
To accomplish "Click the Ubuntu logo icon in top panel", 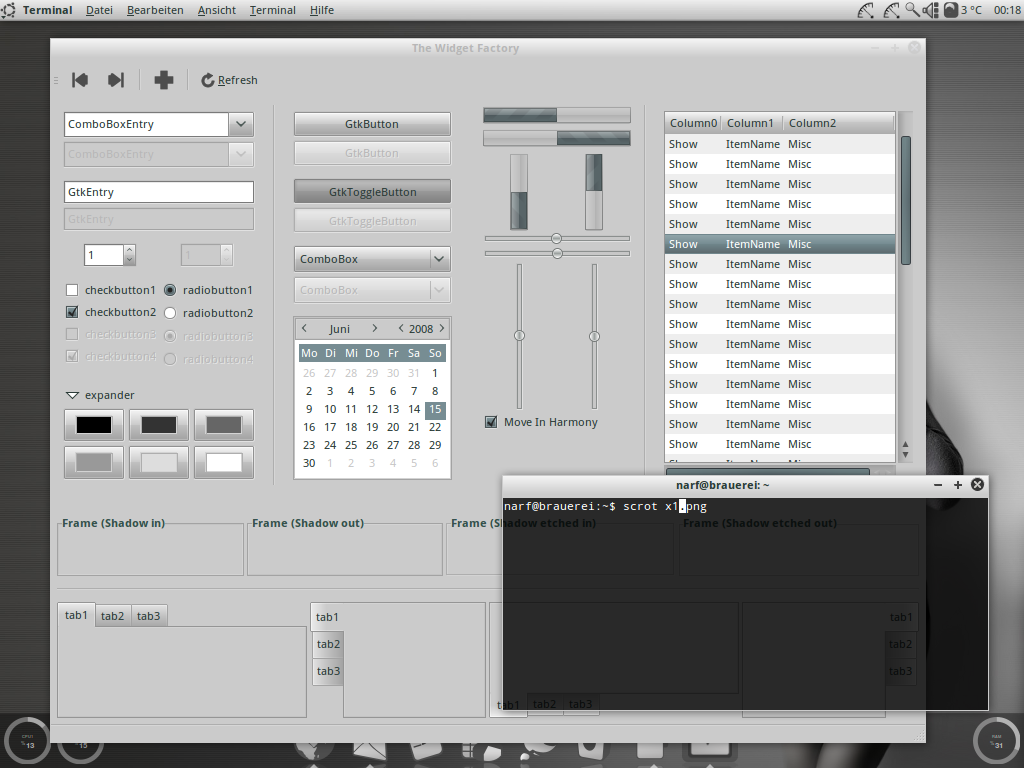I will pyautogui.click(x=8, y=10).
